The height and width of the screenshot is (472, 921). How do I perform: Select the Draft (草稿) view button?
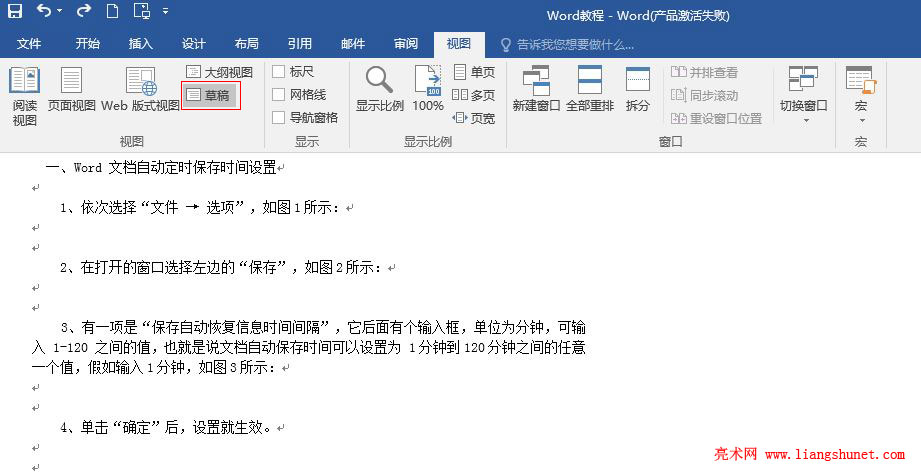(210, 95)
